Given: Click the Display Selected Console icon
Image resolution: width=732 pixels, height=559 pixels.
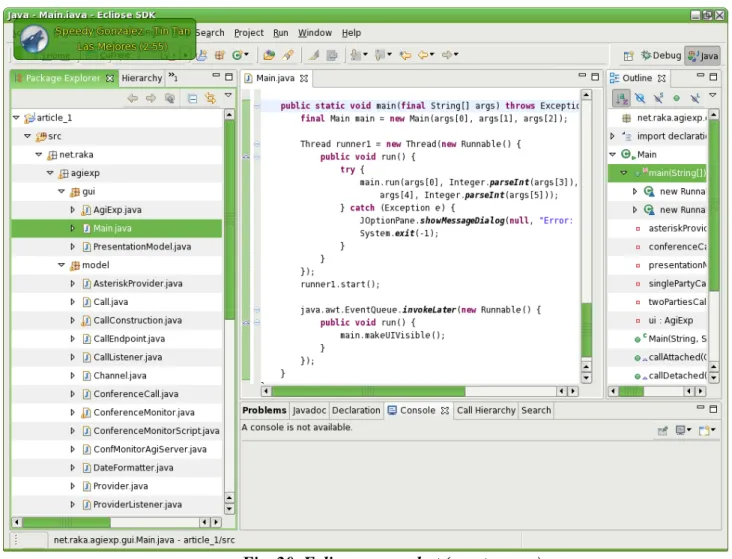Looking at the screenshot, I should (x=683, y=430).
